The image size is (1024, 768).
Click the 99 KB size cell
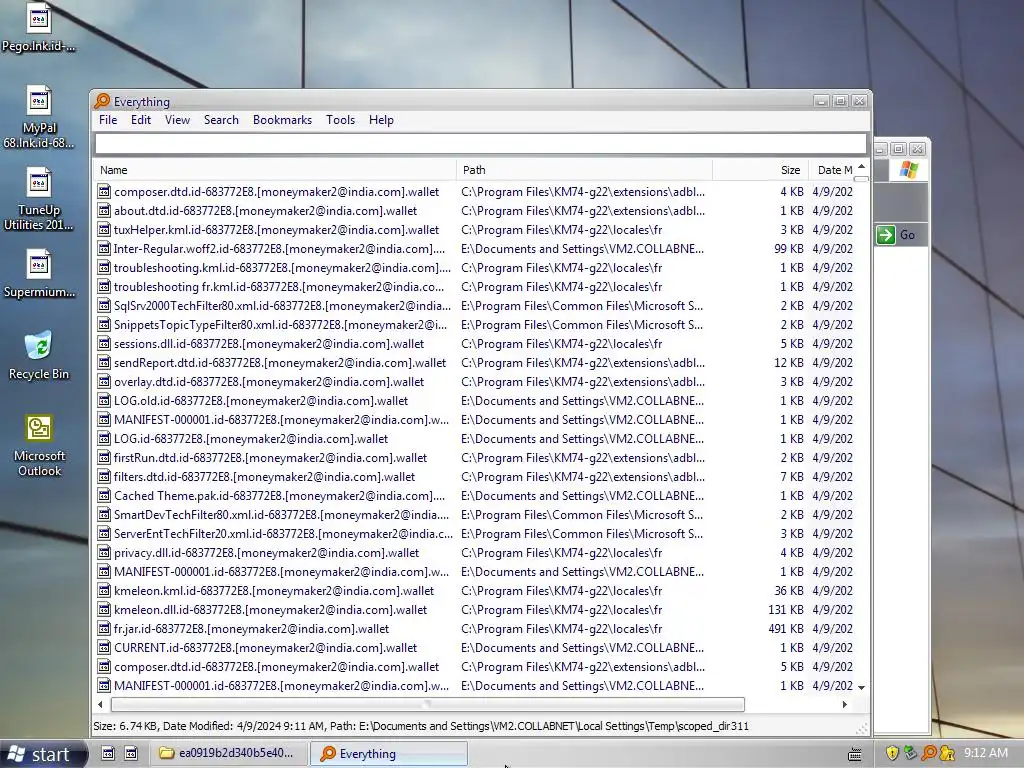[788, 249]
